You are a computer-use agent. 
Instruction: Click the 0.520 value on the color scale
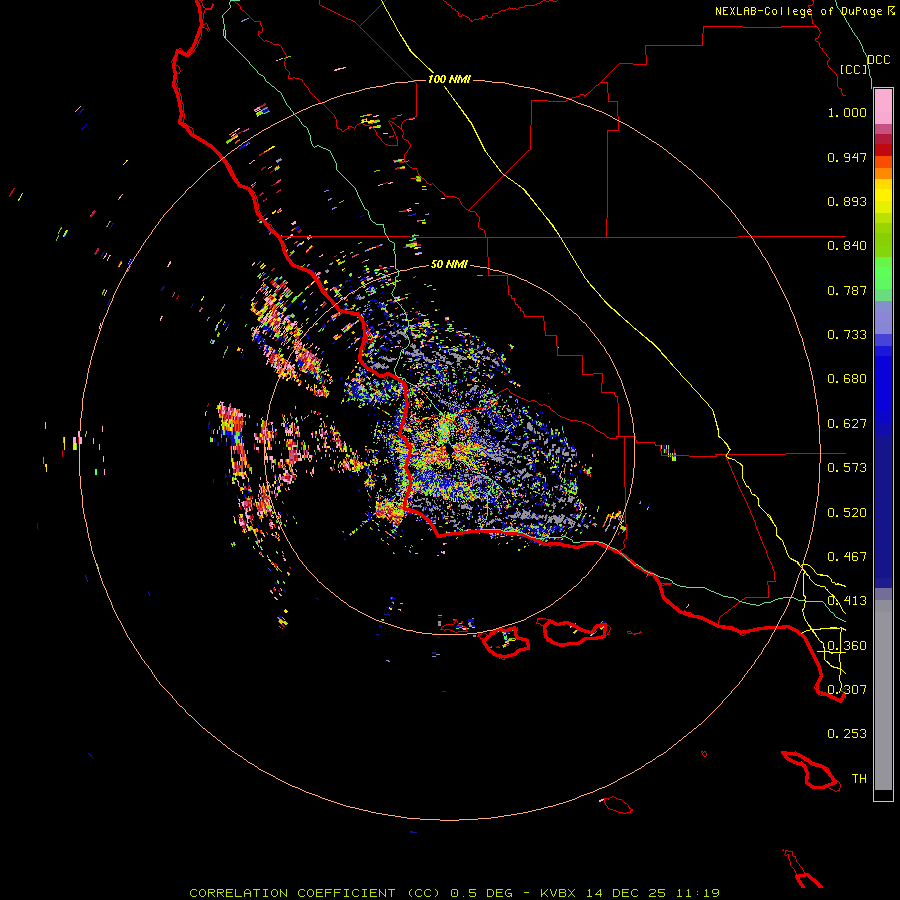coord(847,513)
